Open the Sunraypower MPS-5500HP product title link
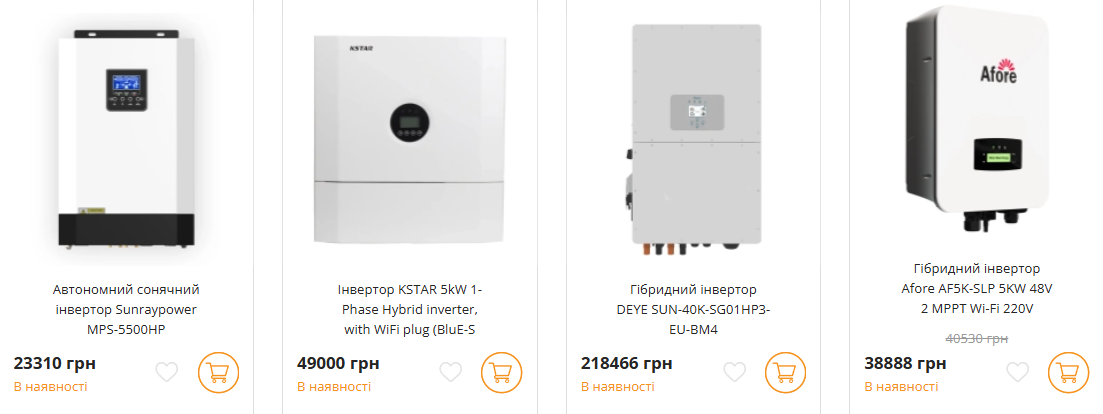 coord(126,308)
